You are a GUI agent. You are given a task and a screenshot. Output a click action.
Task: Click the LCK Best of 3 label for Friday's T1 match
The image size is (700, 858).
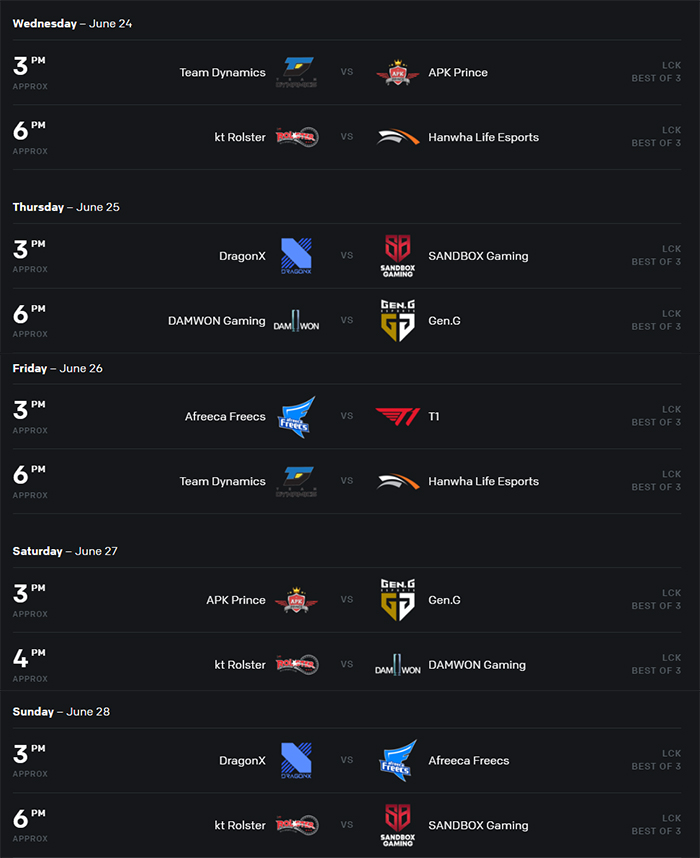[656, 416]
